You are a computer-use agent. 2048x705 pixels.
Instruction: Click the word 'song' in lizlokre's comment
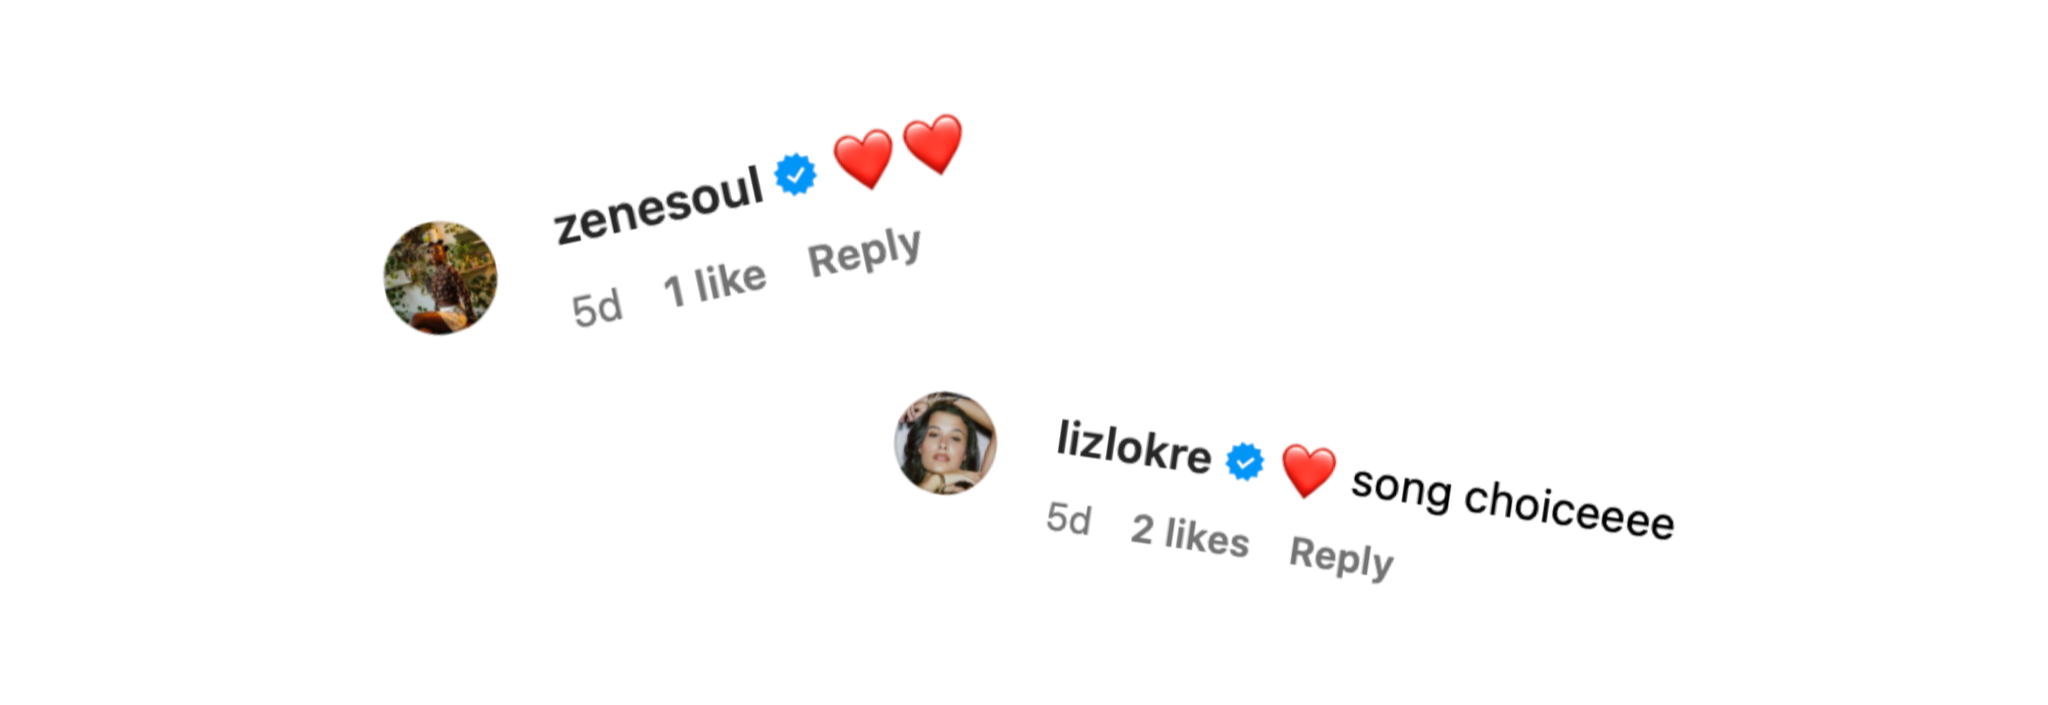tap(1401, 488)
